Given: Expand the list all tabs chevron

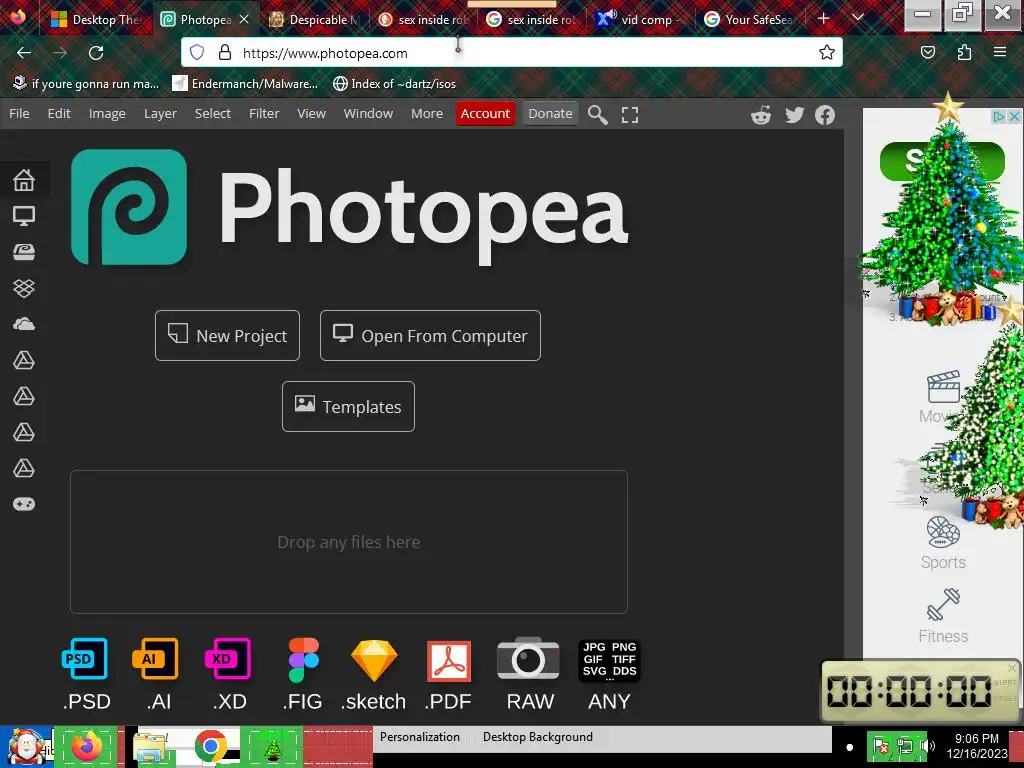Looking at the screenshot, I should pyautogui.click(x=858, y=18).
